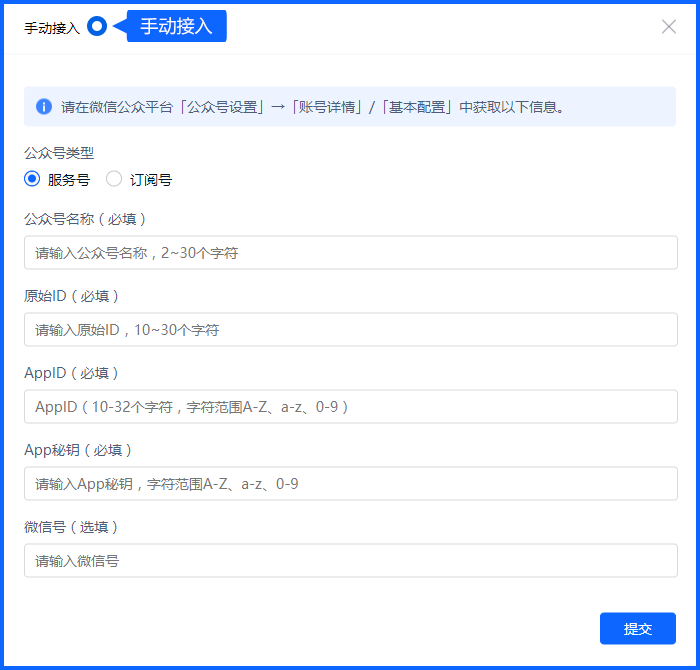
Task: Click the 公众号名称（必填）field label
Action: coord(85,219)
